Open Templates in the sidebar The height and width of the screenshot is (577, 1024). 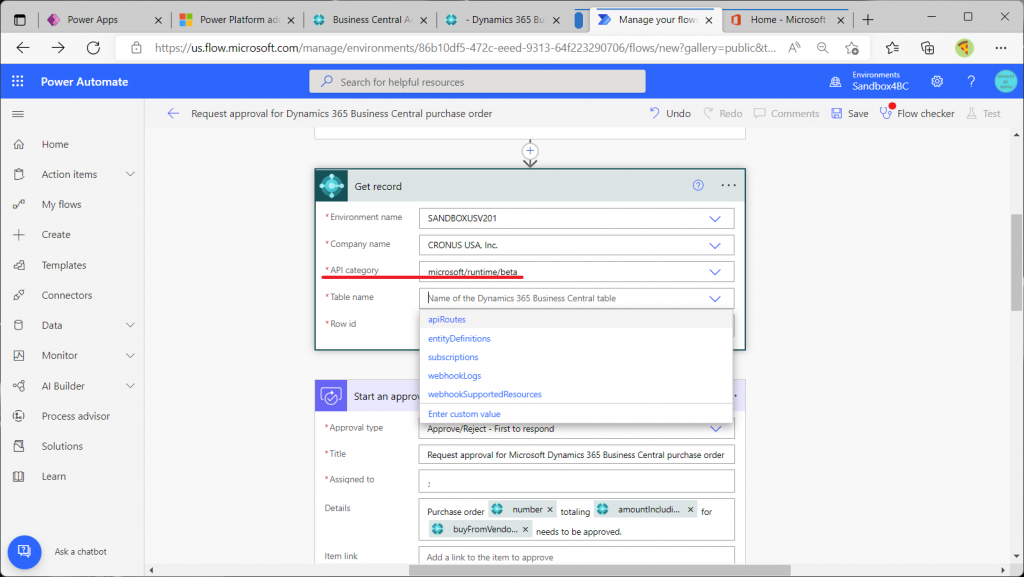pos(64,265)
